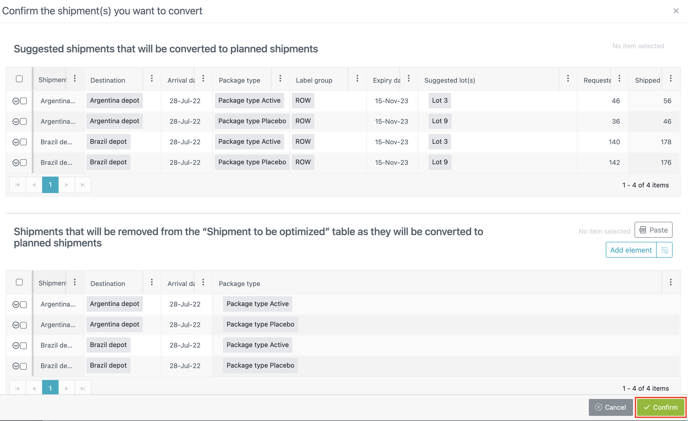This screenshot has height=421, width=688.
Task: Expand the first Argentina row in the top table
Action: [16, 101]
